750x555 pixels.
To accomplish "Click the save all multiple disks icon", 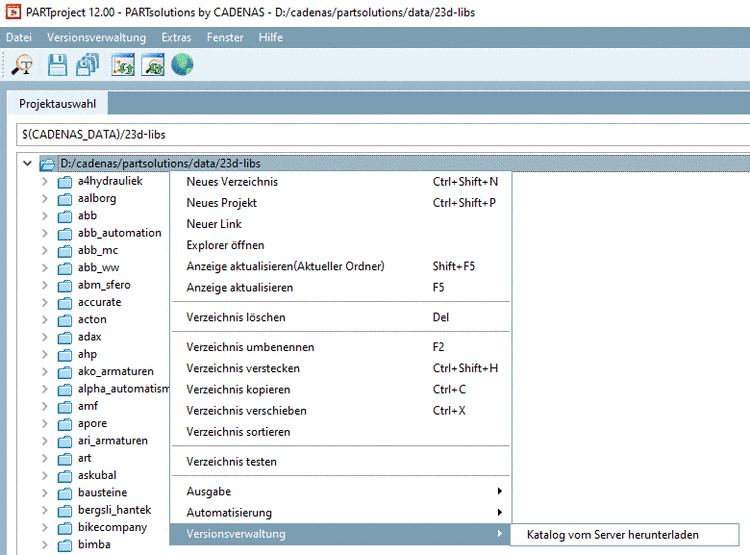I will tap(87, 65).
